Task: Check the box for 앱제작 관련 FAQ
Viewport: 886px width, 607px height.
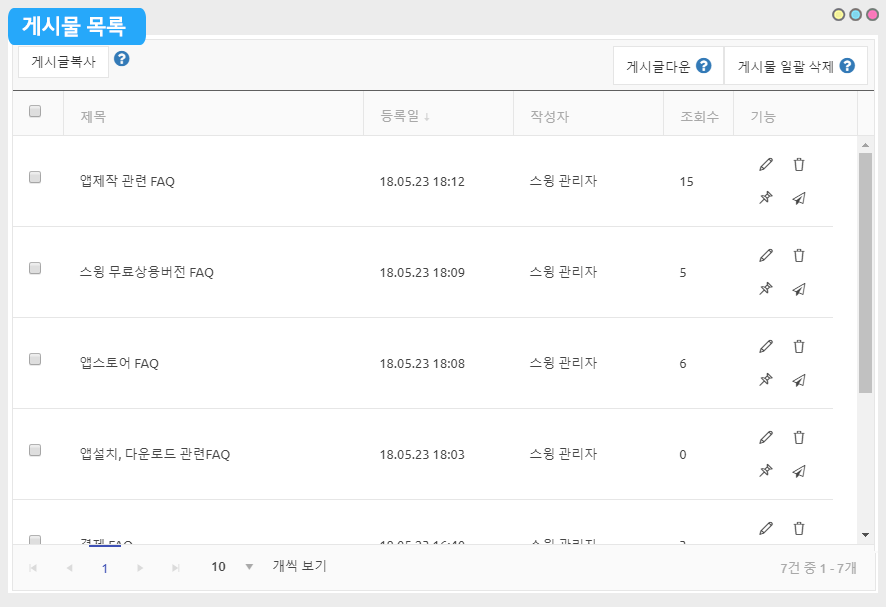Action: coord(35,177)
